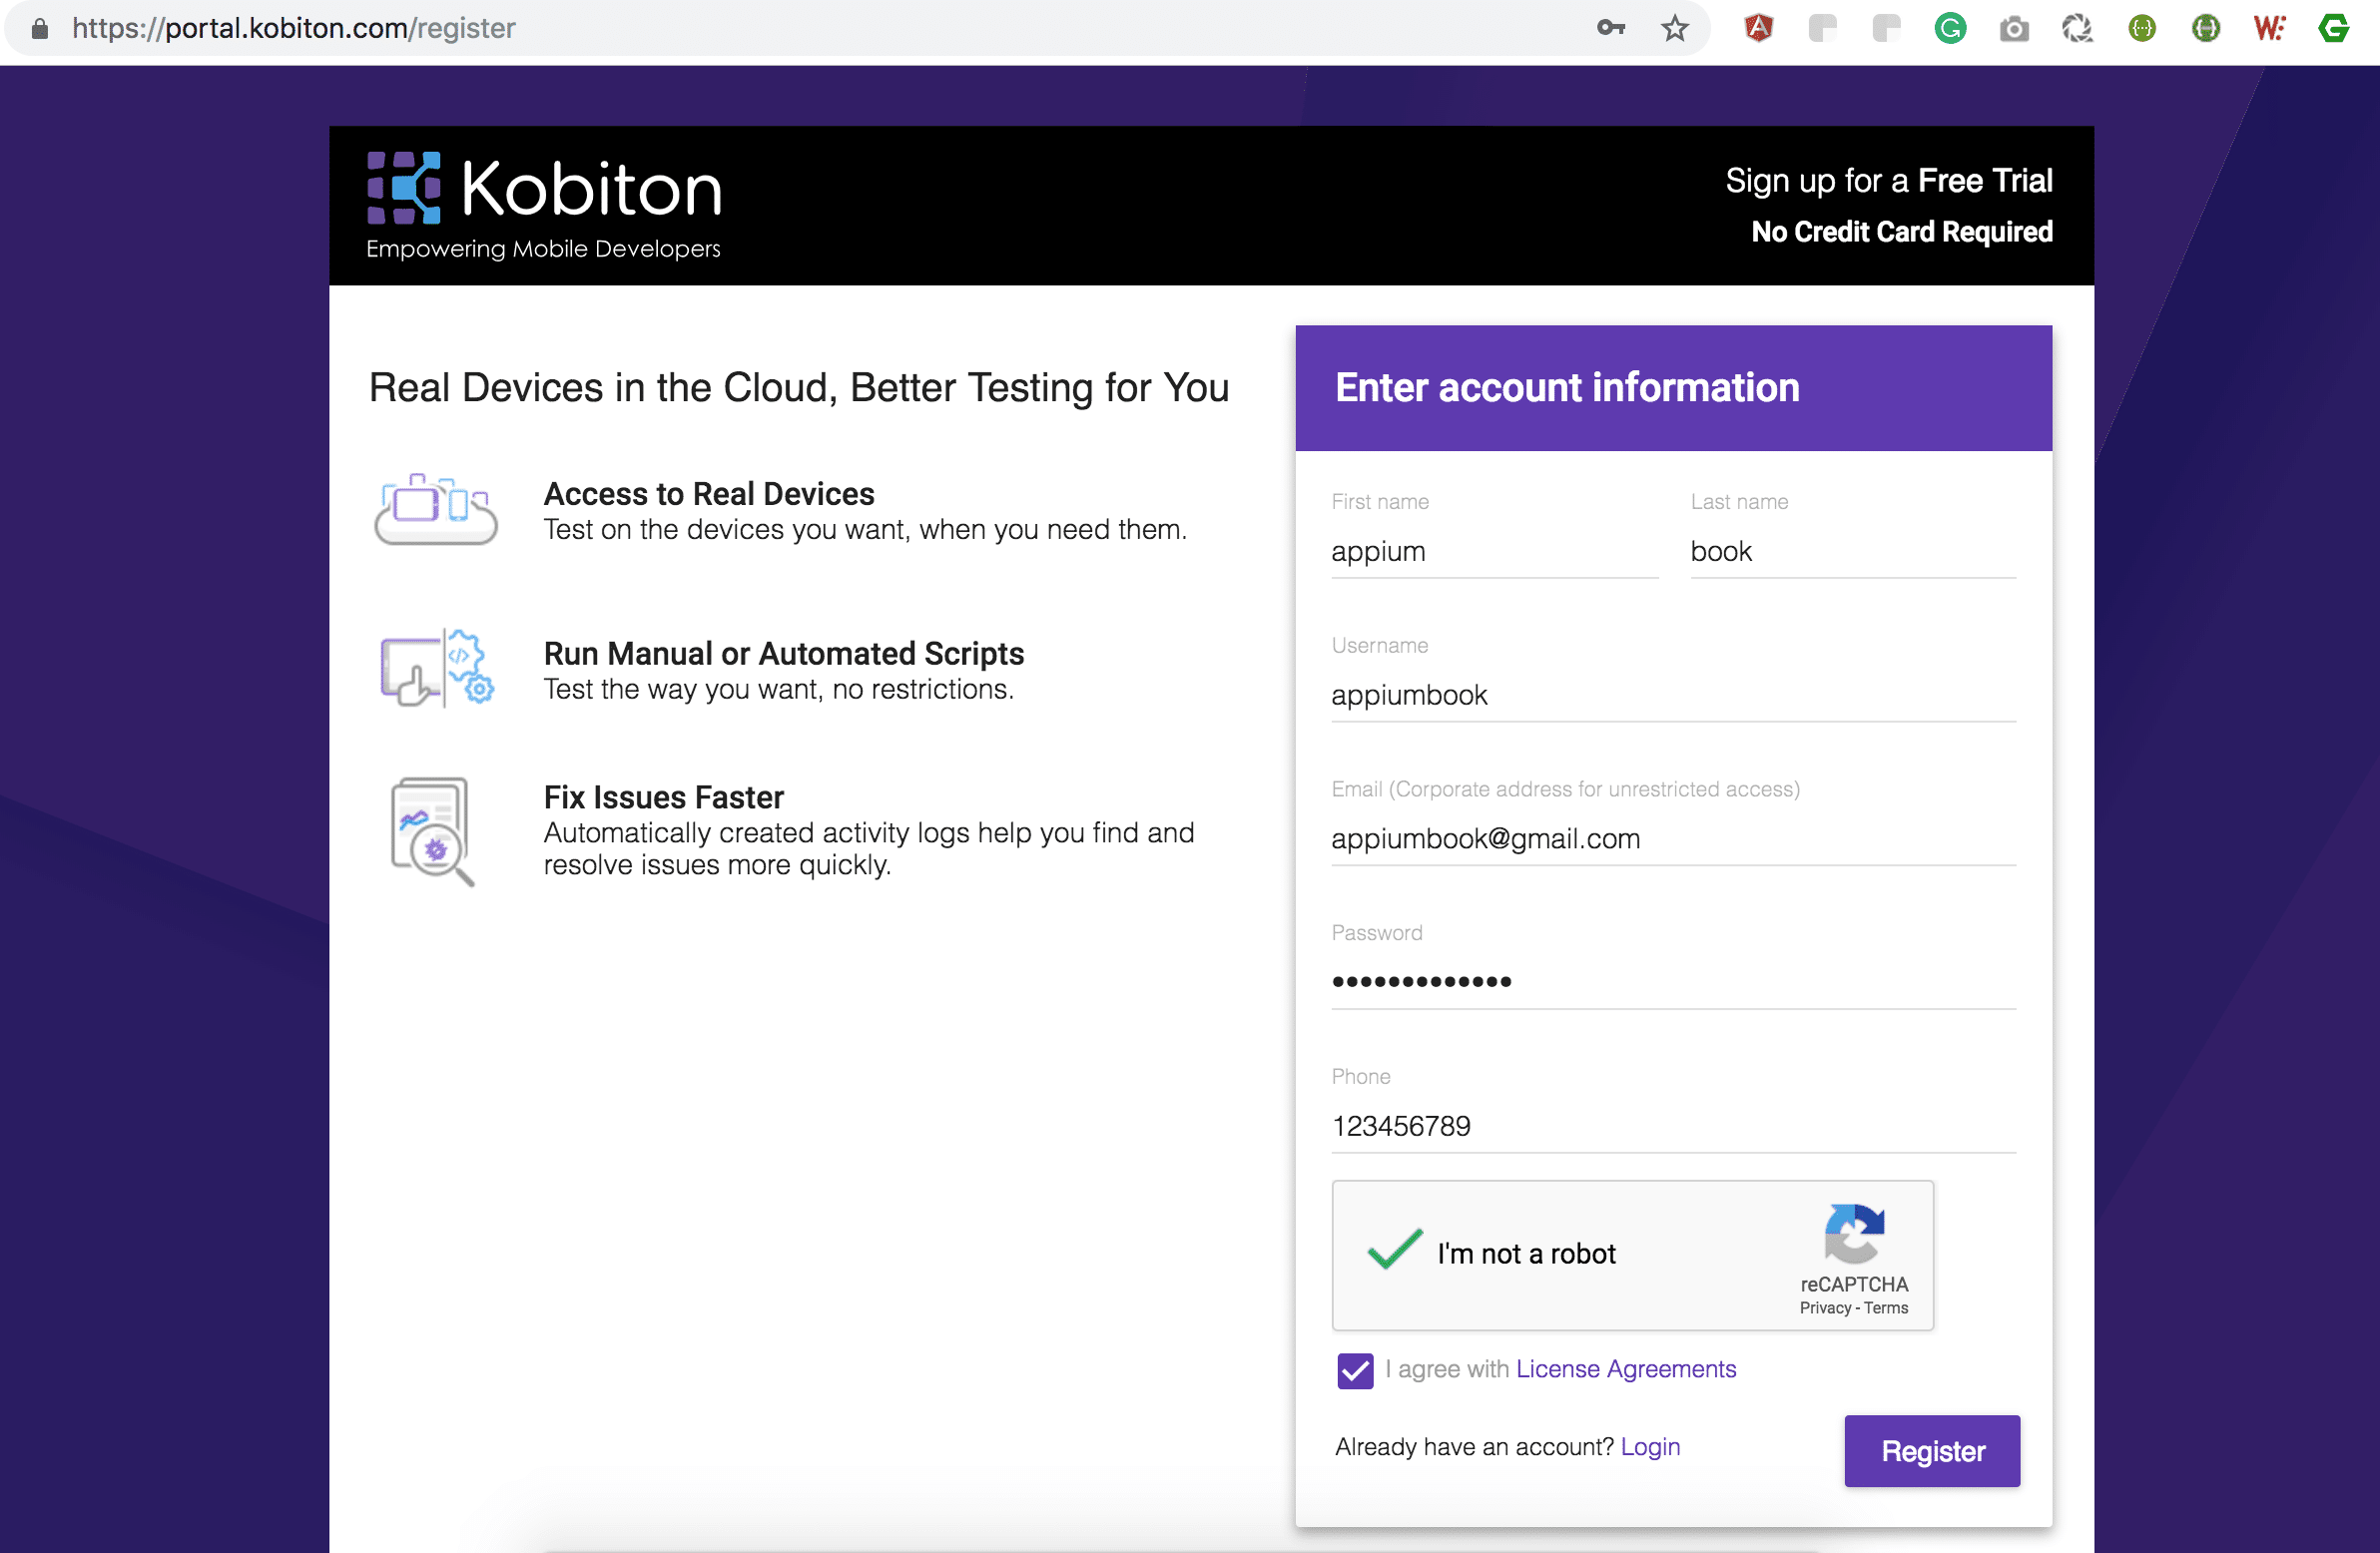The height and width of the screenshot is (1553, 2380).
Task: Click the Password field
Action: point(1673,982)
